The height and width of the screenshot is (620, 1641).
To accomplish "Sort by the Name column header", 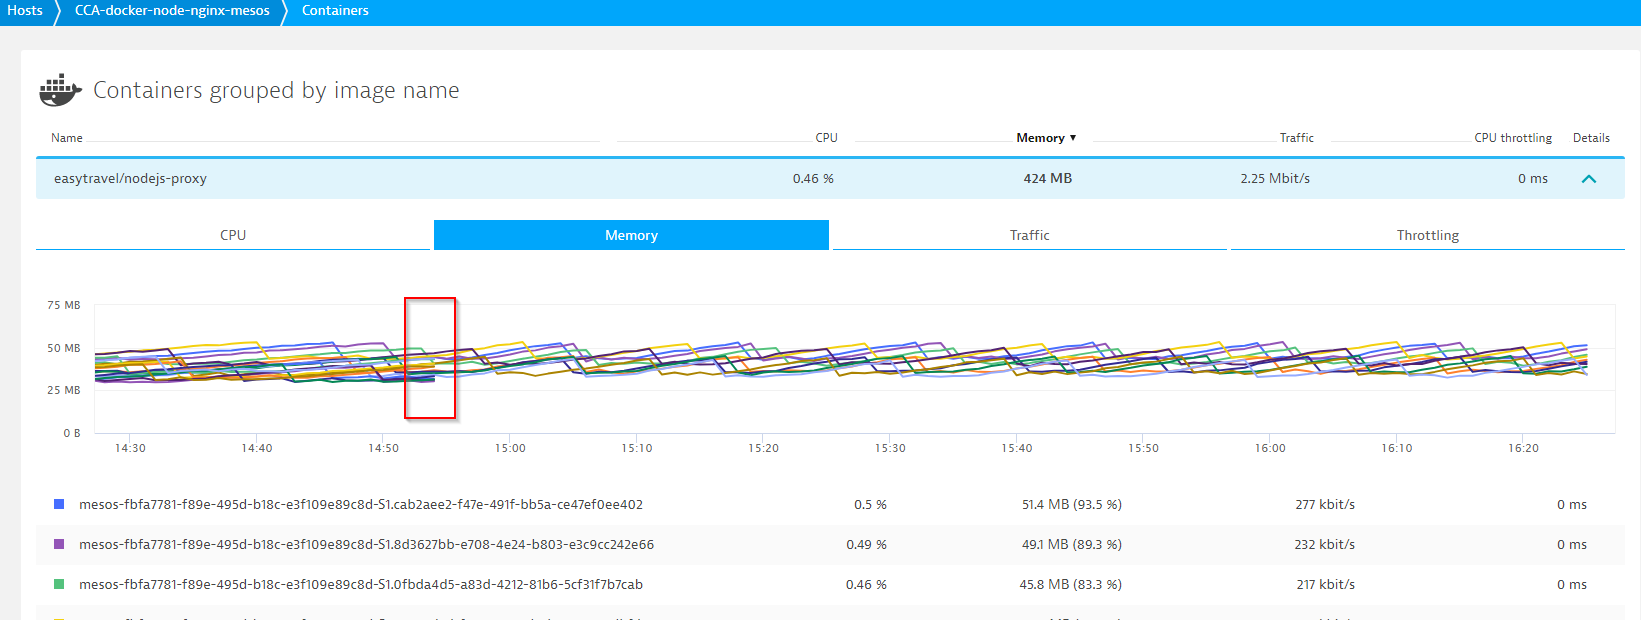I will 67,138.
